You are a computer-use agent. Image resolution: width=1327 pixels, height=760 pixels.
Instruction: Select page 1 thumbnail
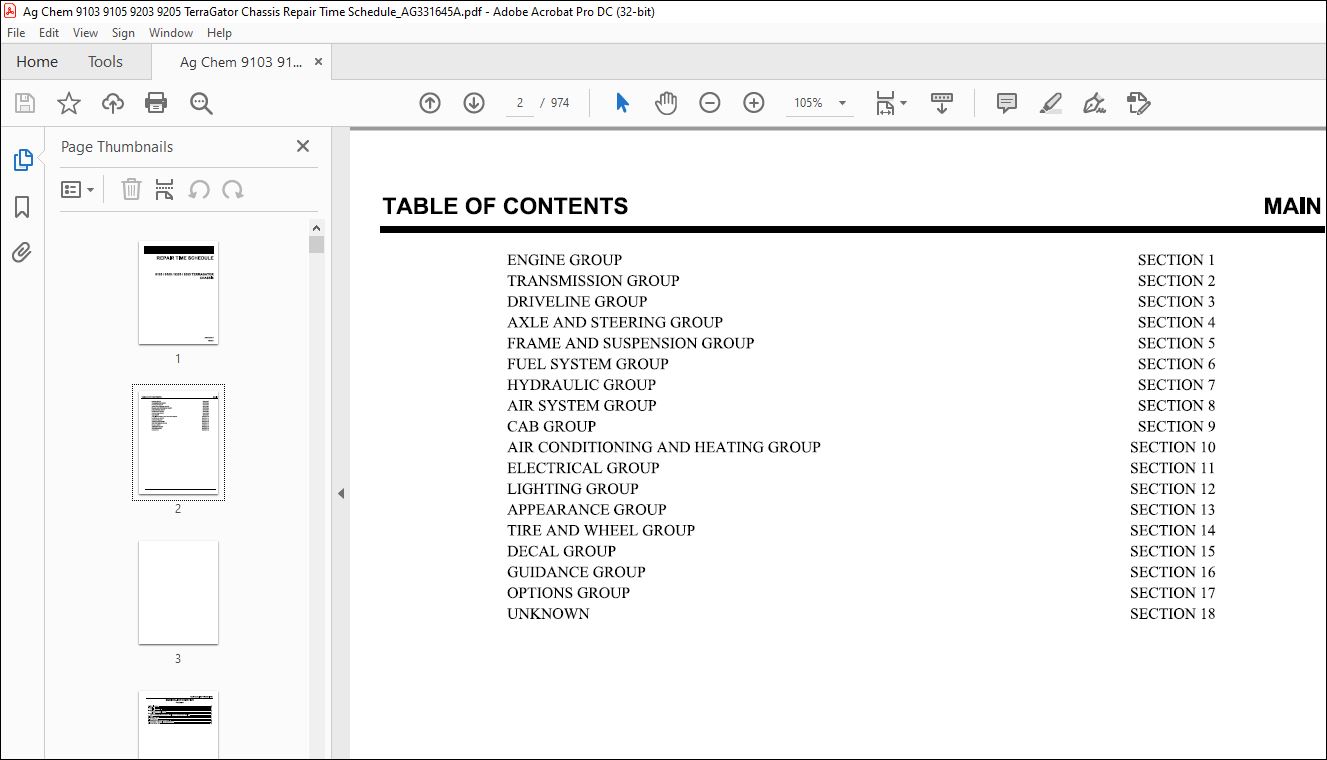[x=178, y=293]
